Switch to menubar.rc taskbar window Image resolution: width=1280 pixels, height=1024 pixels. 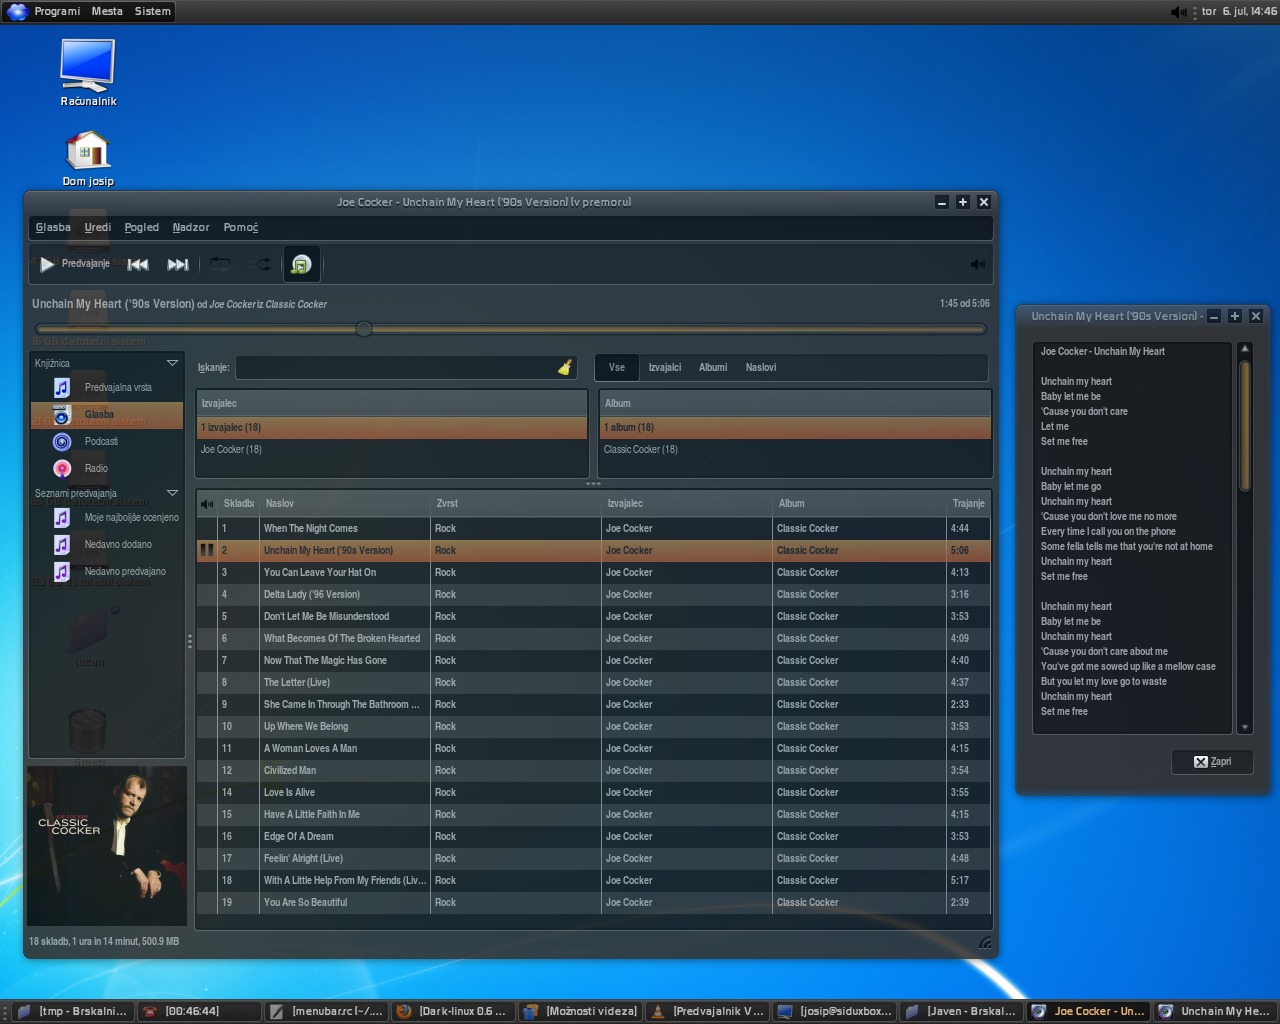[326, 1011]
